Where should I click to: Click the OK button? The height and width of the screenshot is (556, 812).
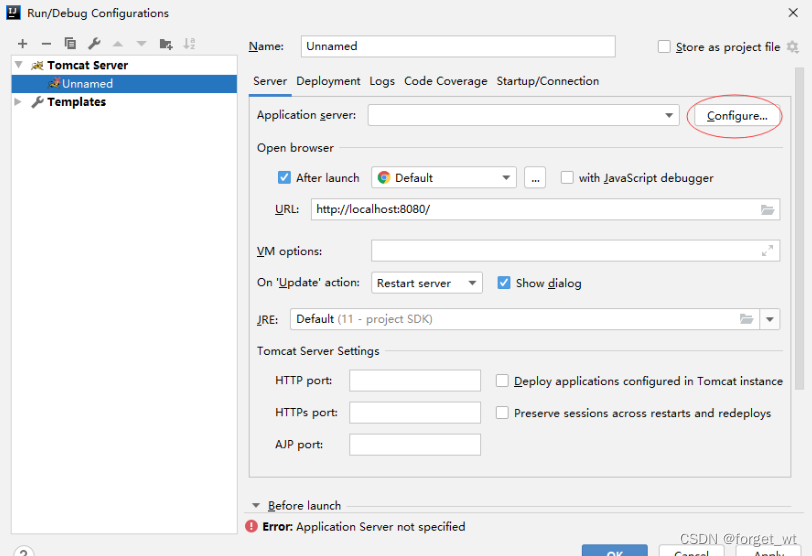pos(614,551)
